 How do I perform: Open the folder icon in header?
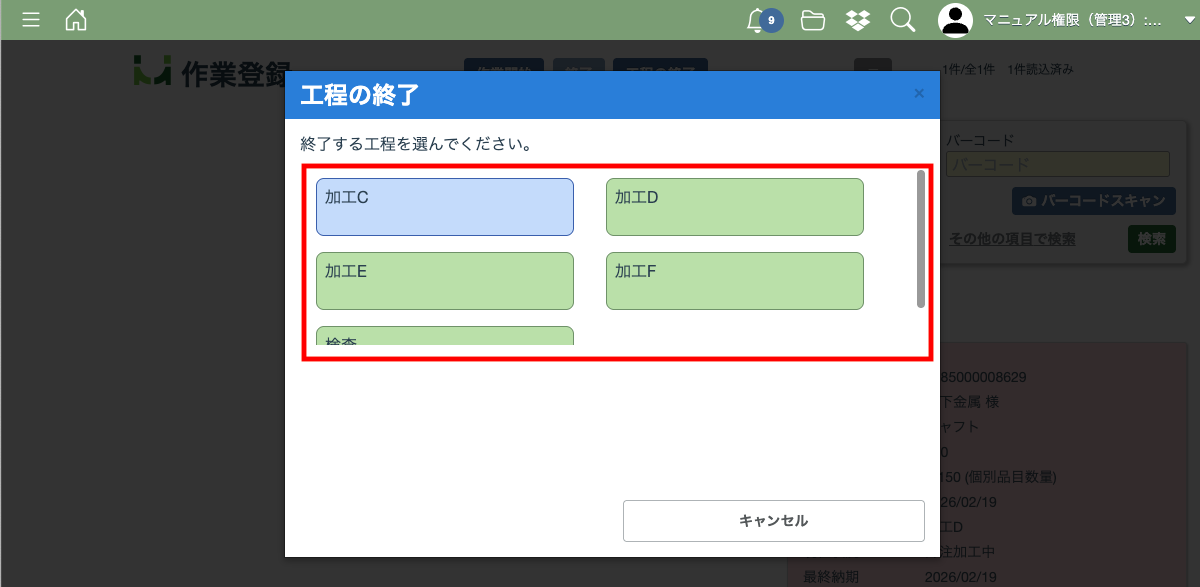point(813,20)
